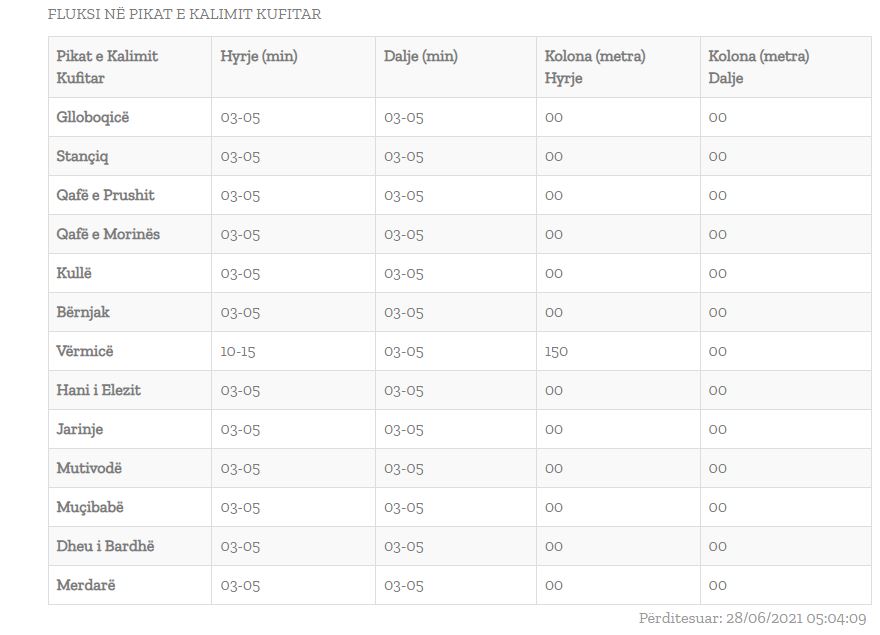Click the Mutivodë row label
Image resolution: width=880 pixels, height=635 pixels.
pyautogui.click(x=89, y=468)
